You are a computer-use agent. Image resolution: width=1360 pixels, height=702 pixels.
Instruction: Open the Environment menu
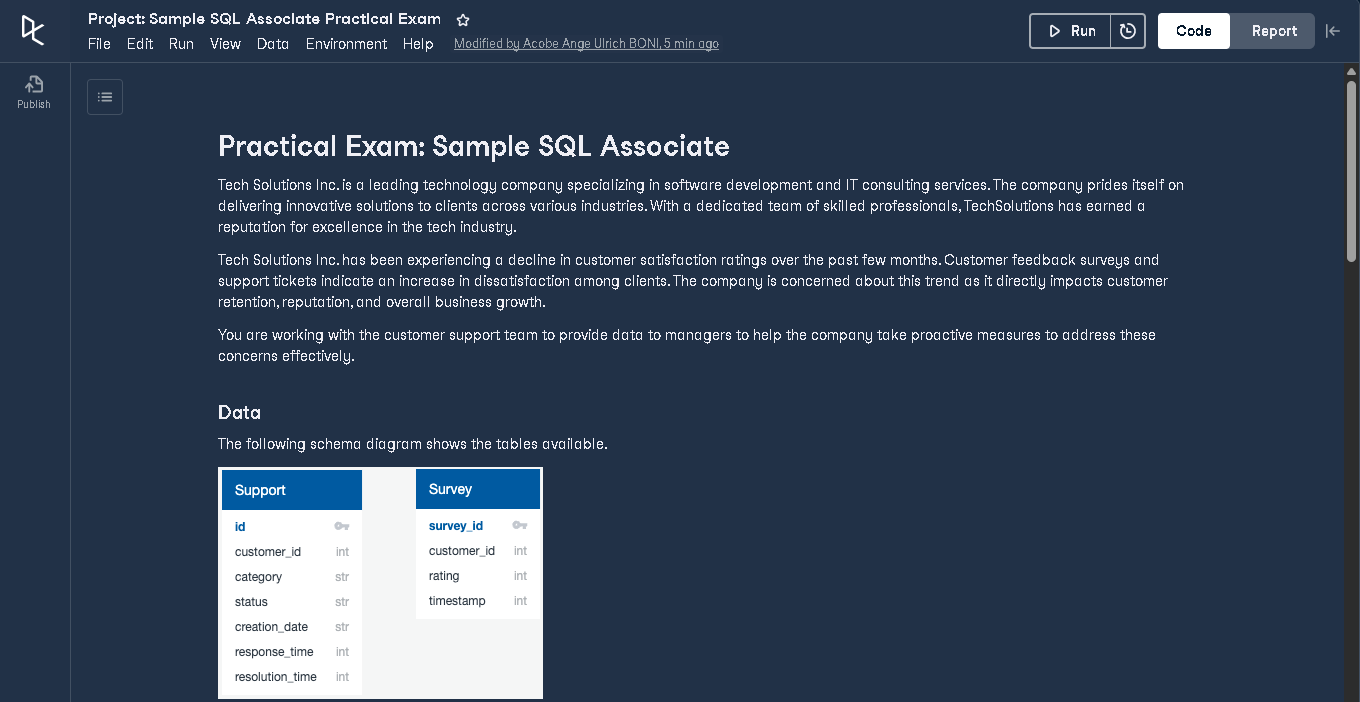[x=346, y=44]
